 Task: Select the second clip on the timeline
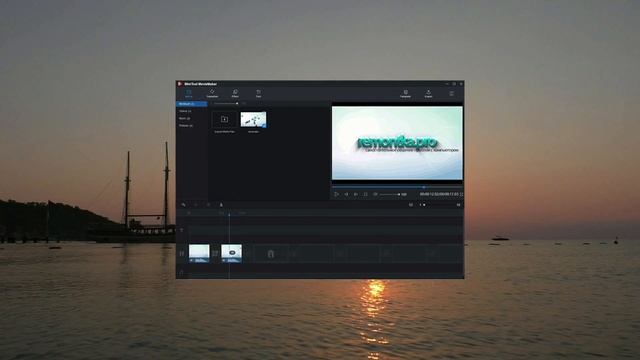[231, 253]
